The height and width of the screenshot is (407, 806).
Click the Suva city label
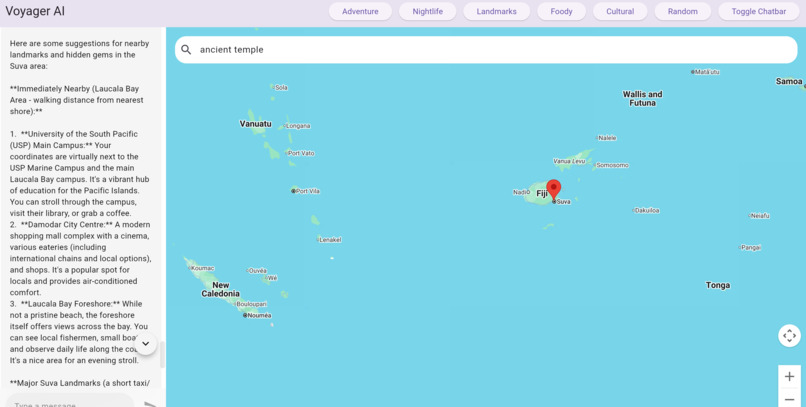point(562,202)
